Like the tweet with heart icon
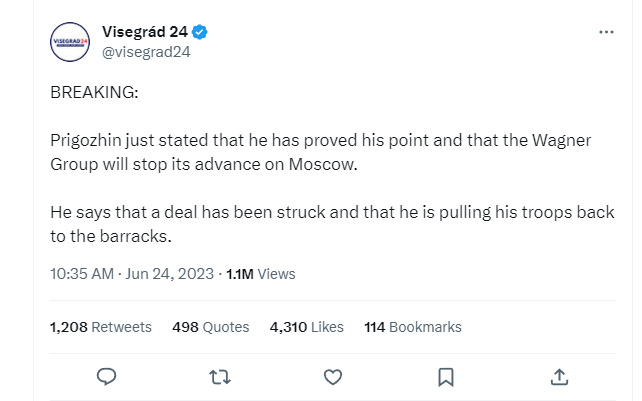Screen dimensions: 642x401 (x=334, y=376)
